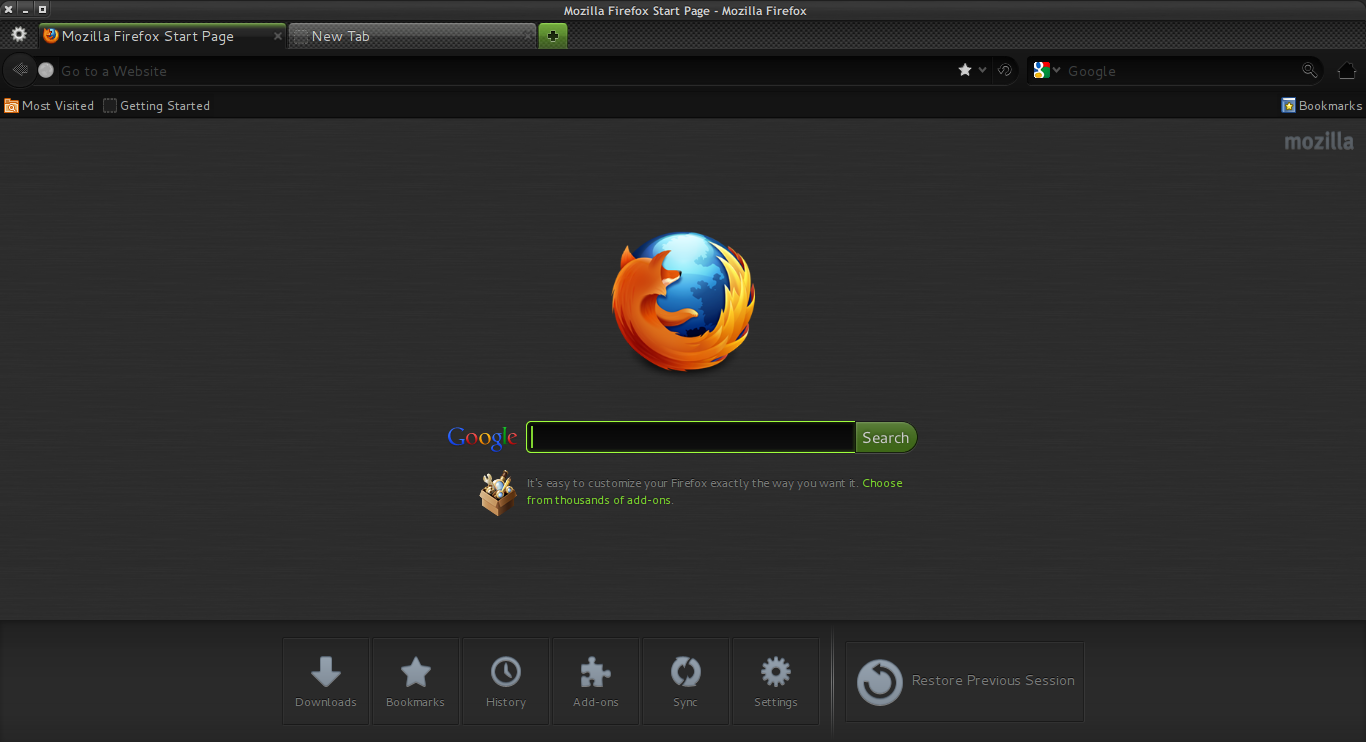This screenshot has width=1366, height=742.
Task: Click Restore Previous Session
Action: point(965,681)
